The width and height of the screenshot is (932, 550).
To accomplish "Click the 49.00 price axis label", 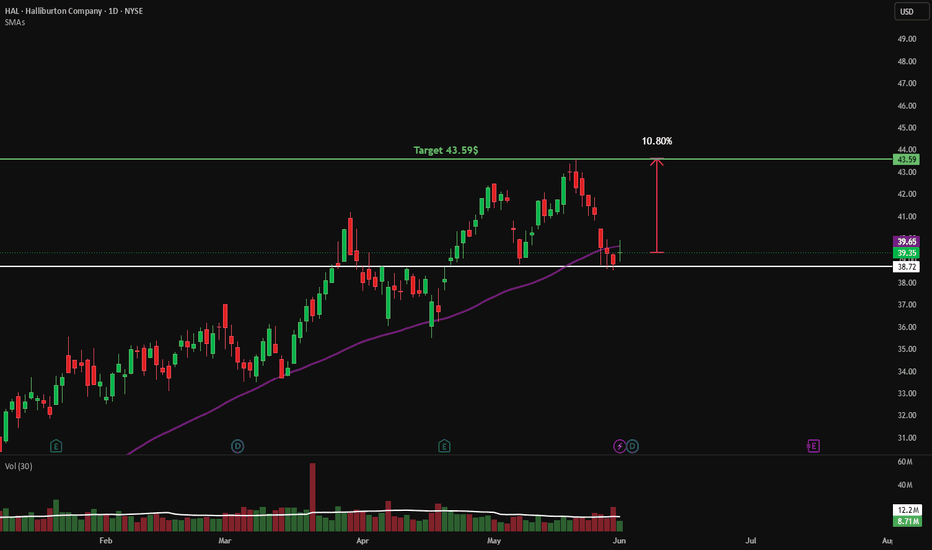I will [x=906, y=39].
